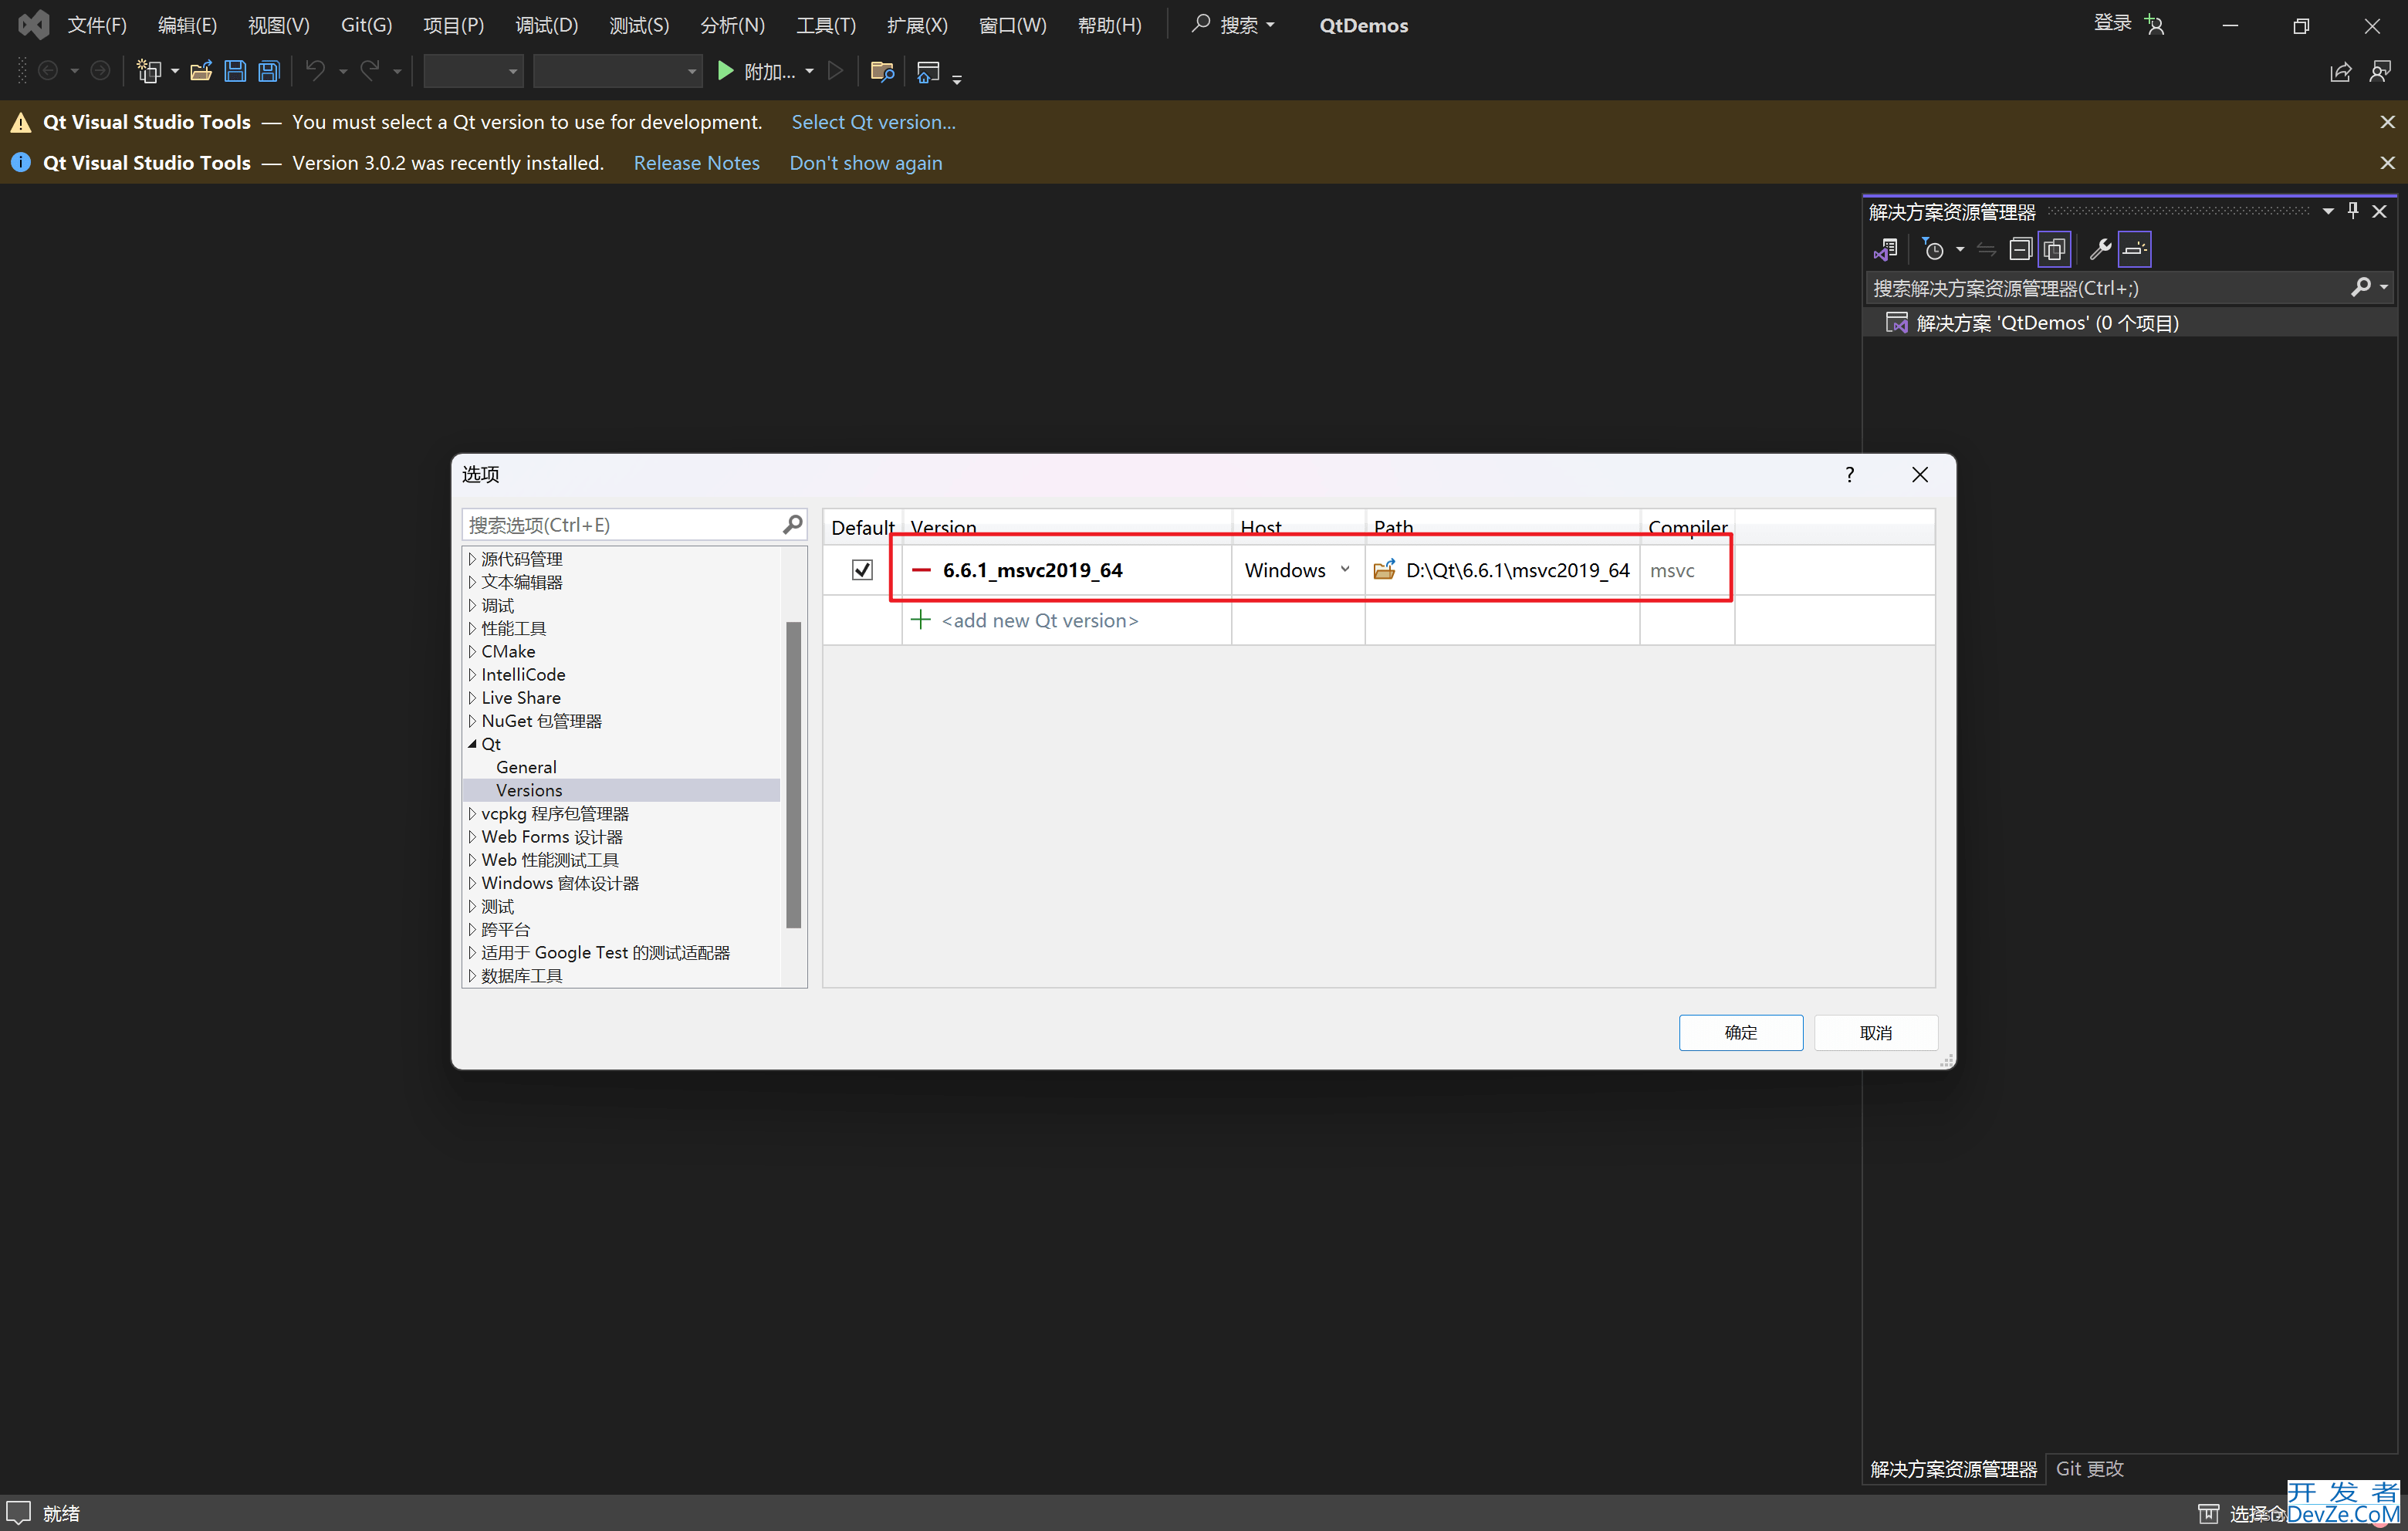Click the options tree vertical scrollbar
This screenshot has width=2408, height=1531.
794,774
